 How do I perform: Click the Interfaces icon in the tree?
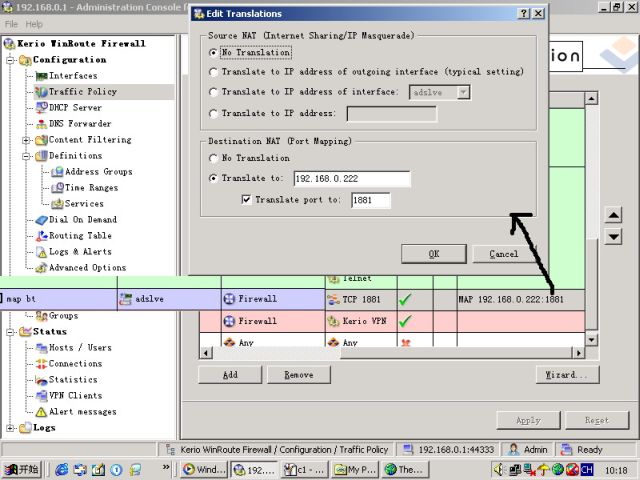[x=42, y=76]
